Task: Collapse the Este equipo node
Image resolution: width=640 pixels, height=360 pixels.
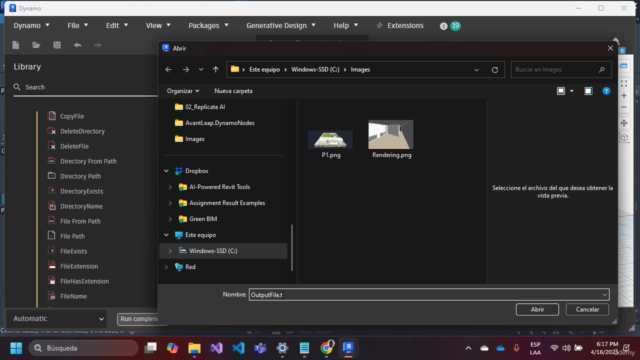Action: coord(166,235)
